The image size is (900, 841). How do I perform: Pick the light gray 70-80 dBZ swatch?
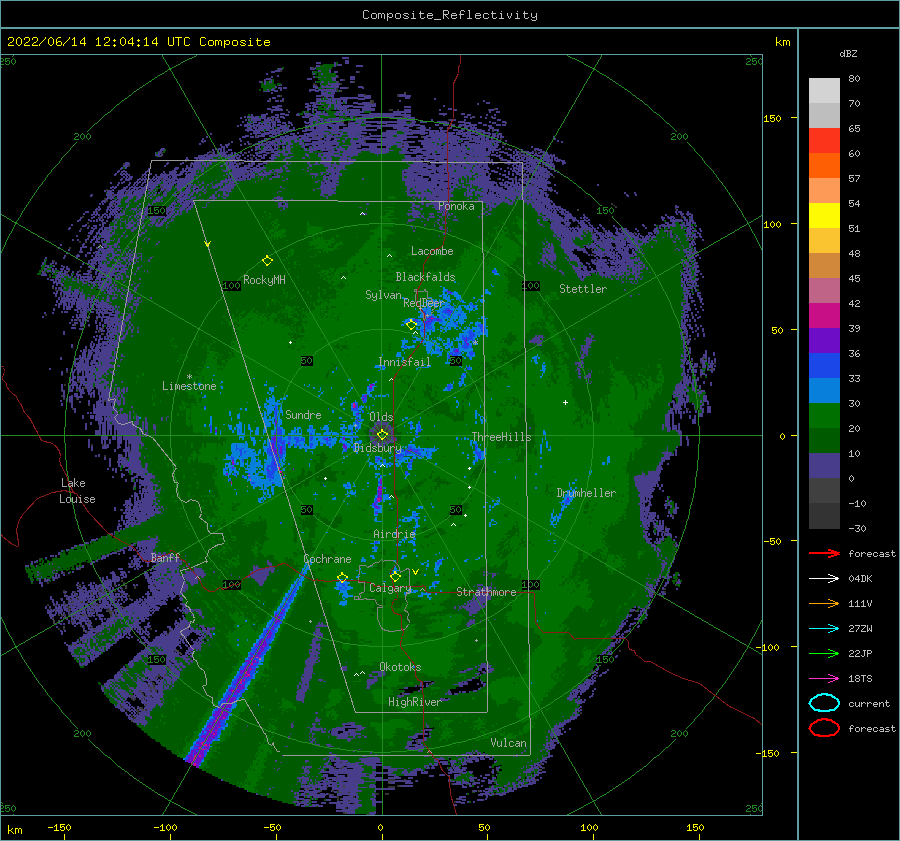pos(824,91)
